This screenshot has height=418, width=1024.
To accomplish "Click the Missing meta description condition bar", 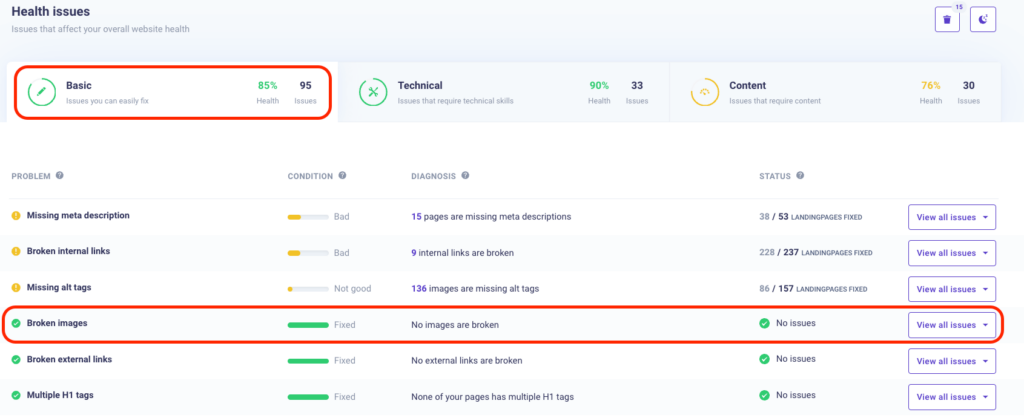I will 308,217.
